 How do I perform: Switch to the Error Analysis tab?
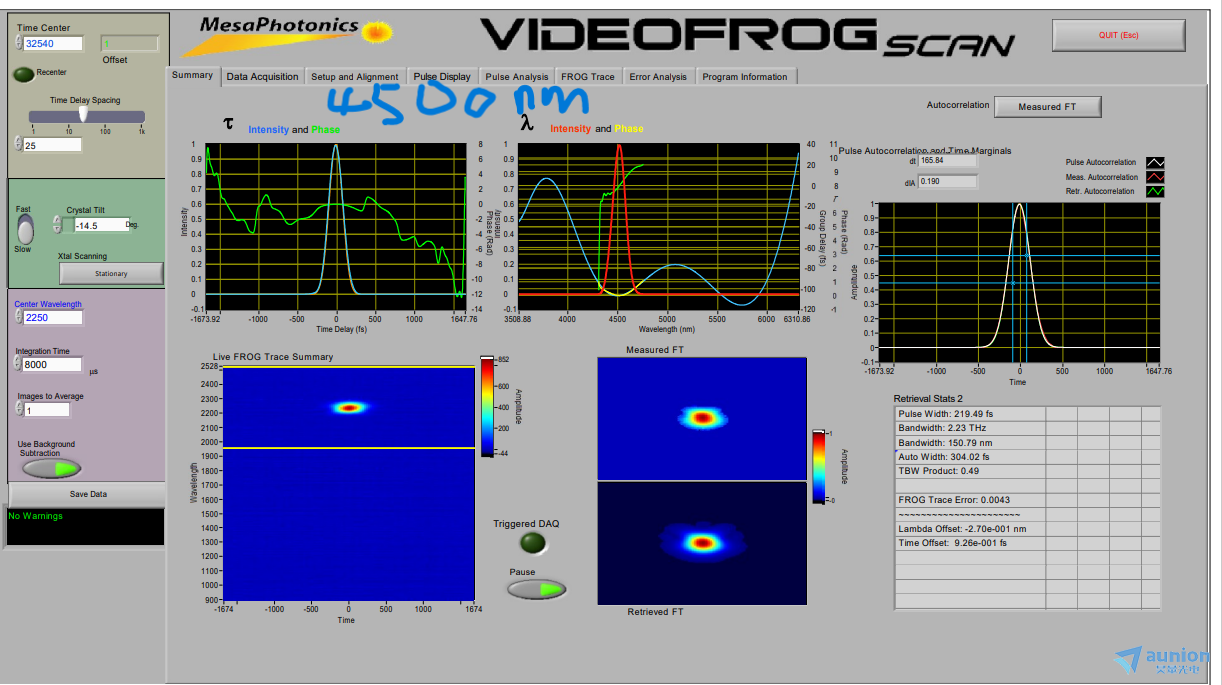[x=658, y=76]
